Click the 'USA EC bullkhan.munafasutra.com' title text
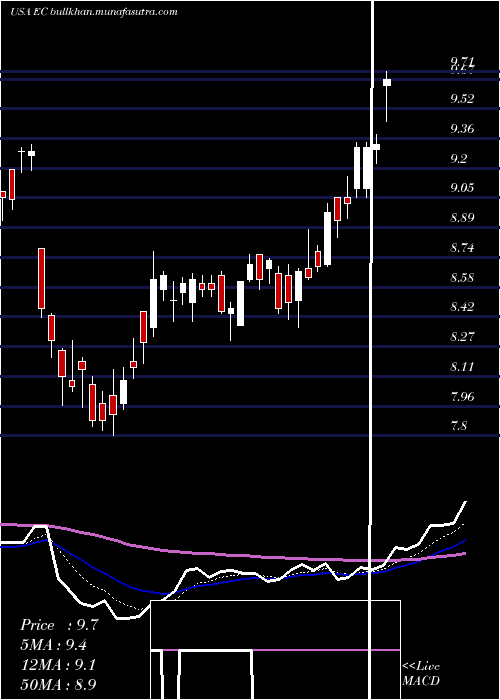The width and height of the screenshot is (500, 700). (x=94, y=12)
